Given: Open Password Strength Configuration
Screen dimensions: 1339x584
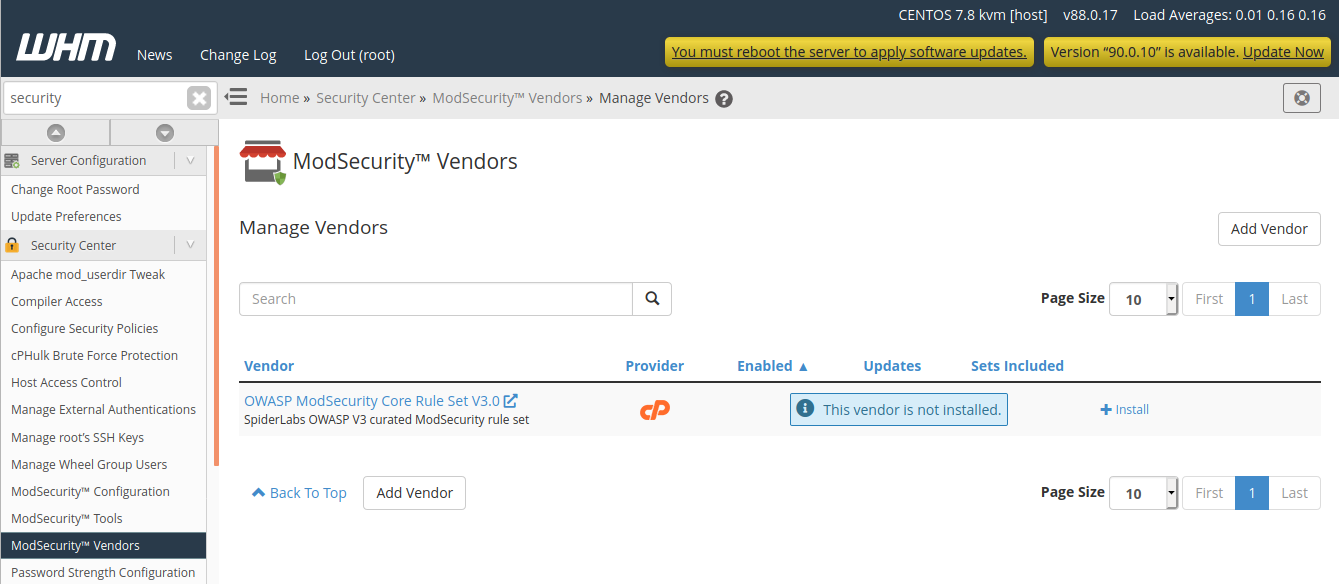Looking at the screenshot, I should tap(104, 573).
